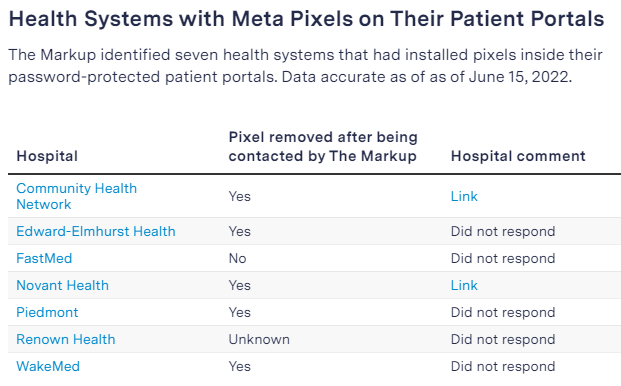The height and width of the screenshot is (386, 621).
Task: Follow the Novant Health link
Action: click(62, 285)
